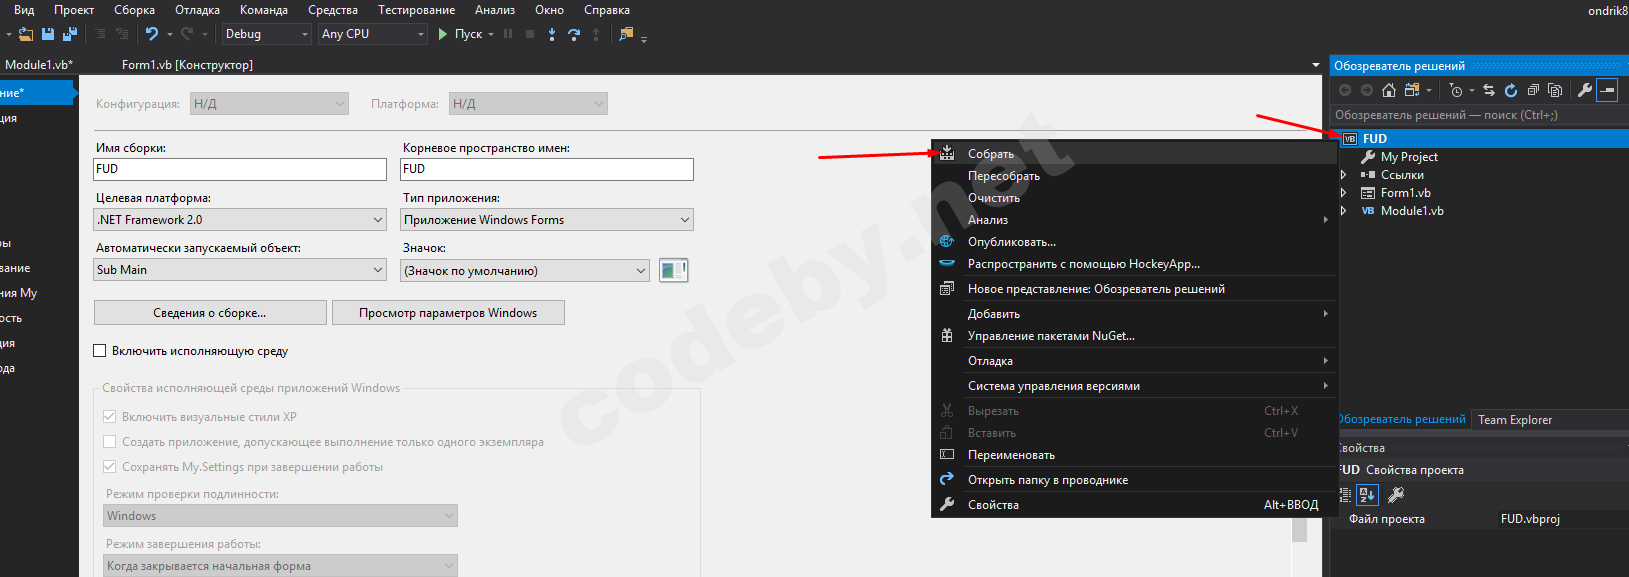Open the Sub Main startup object dropdown

click(240, 270)
